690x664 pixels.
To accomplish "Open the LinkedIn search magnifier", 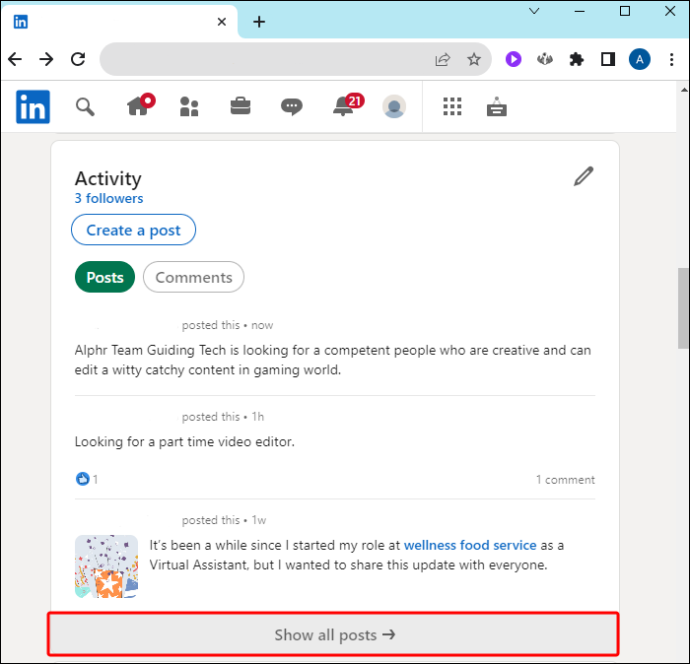I will pyautogui.click(x=85, y=107).
